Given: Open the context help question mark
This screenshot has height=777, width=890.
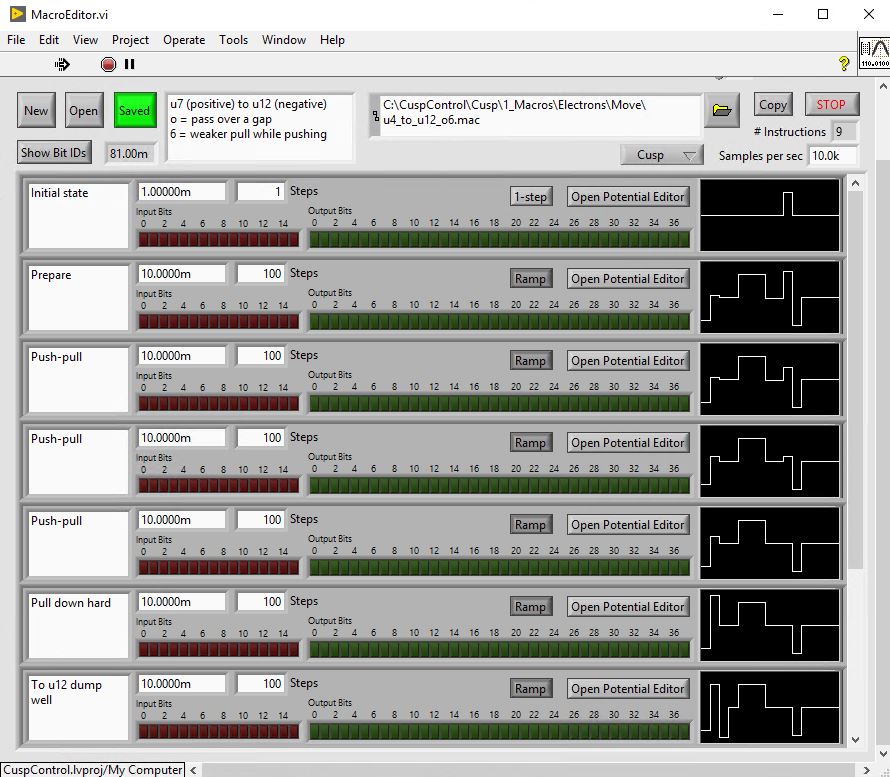Looking at the screenshot, I should click(844, 64).
